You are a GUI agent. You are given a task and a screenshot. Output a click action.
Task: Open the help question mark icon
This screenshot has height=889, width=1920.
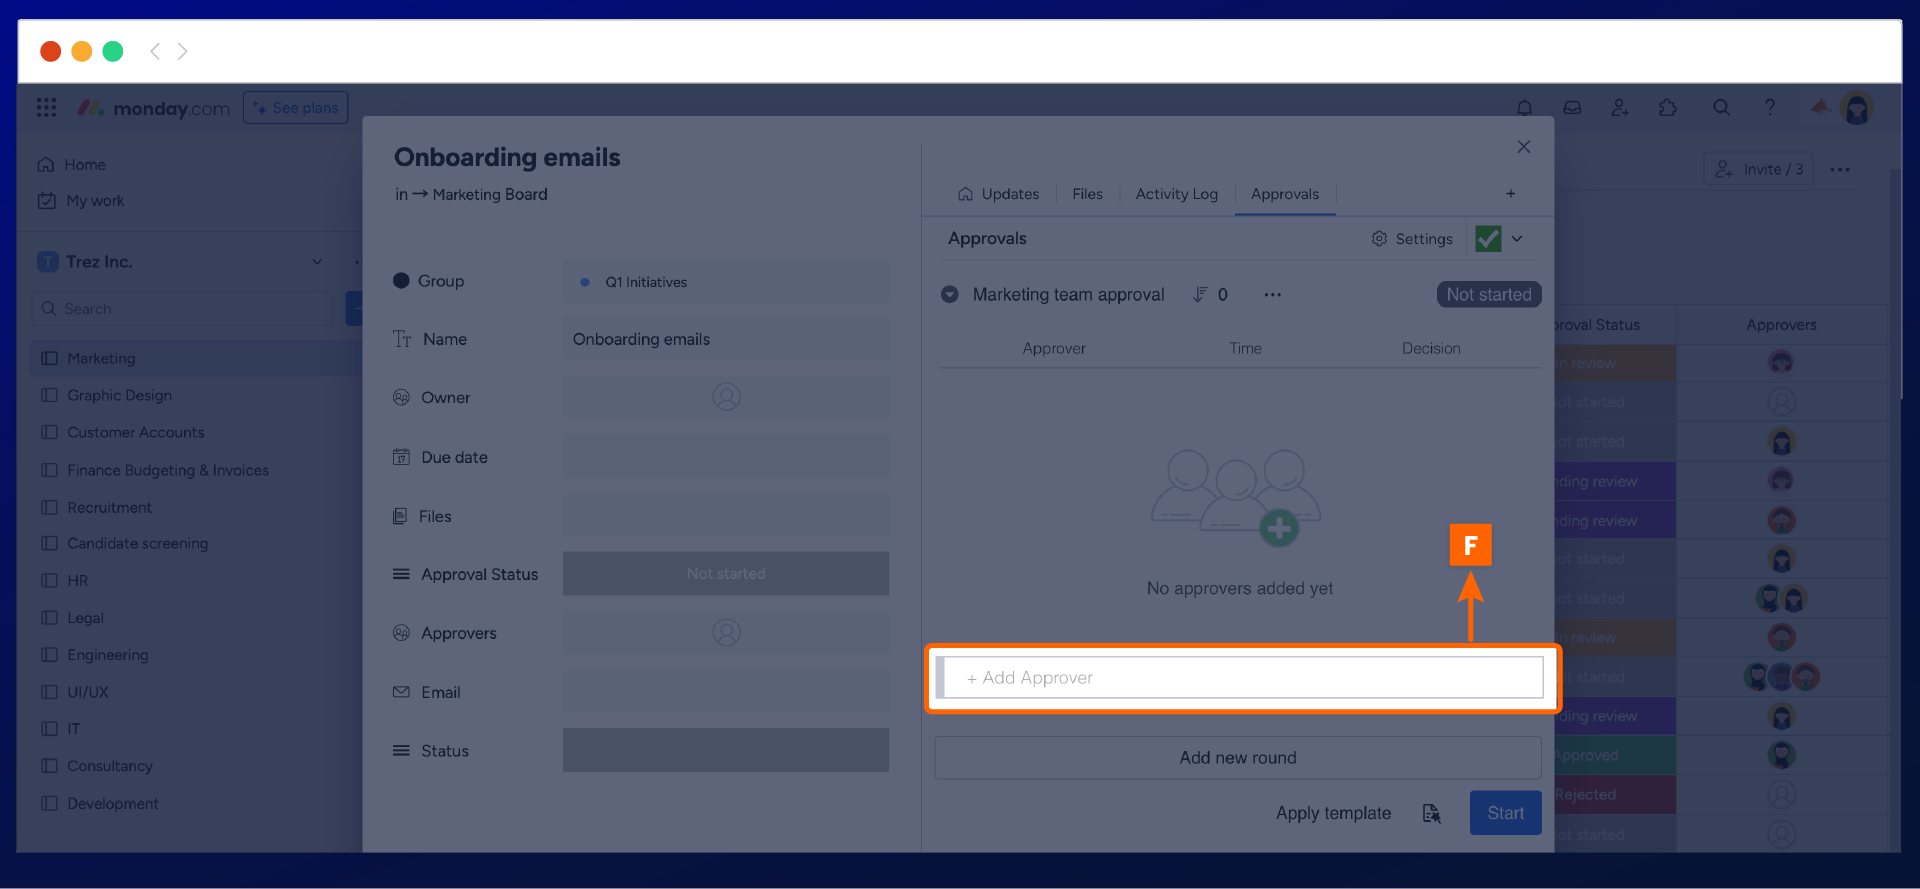pos(1770,107)
